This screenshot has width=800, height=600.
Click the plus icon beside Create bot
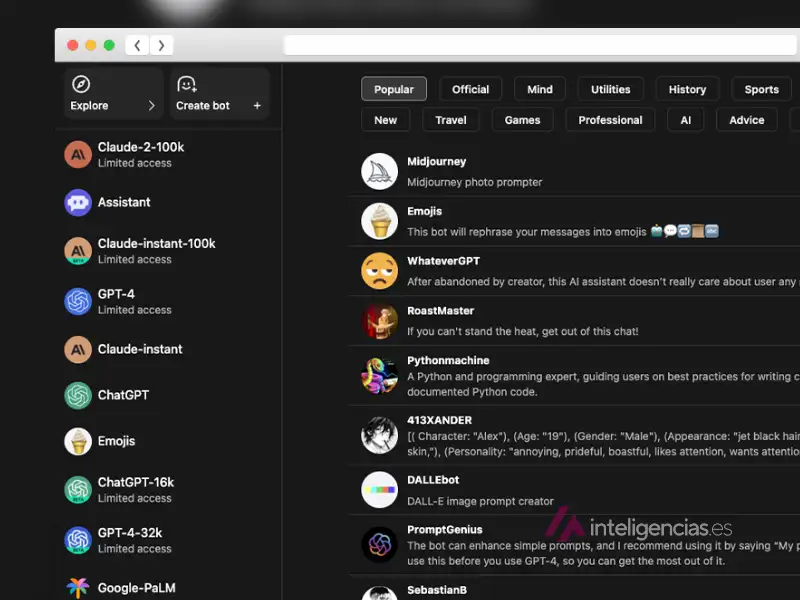point(257,106)
